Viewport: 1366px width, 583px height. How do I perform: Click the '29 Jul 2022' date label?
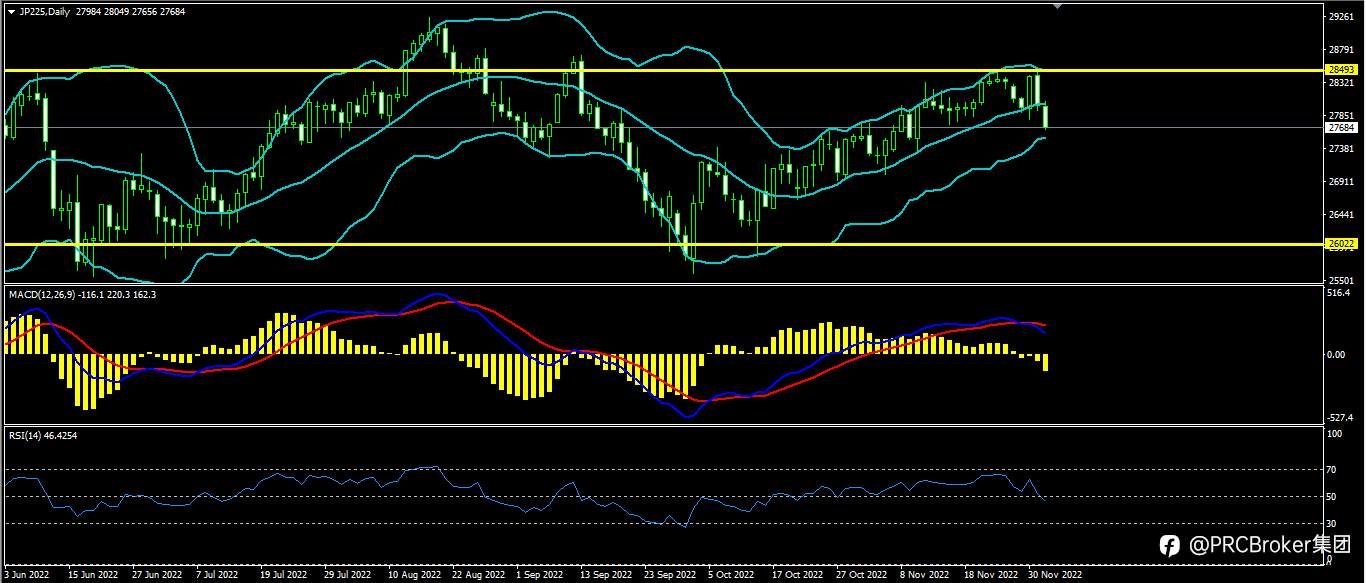click(x=347, y=575)
